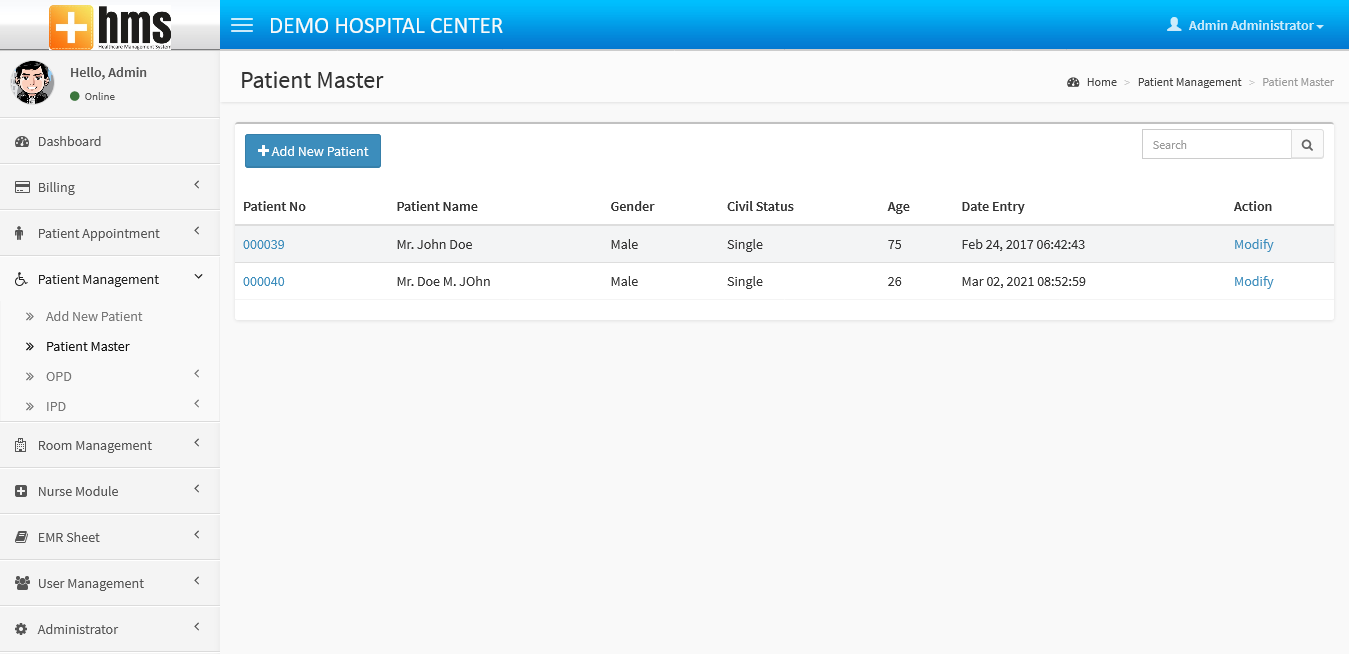The width and height of the screenshot is (1349, 654).
Task: Open Add New Patient in sidebar
Action: pyautogui.click(x=94, y=316)
